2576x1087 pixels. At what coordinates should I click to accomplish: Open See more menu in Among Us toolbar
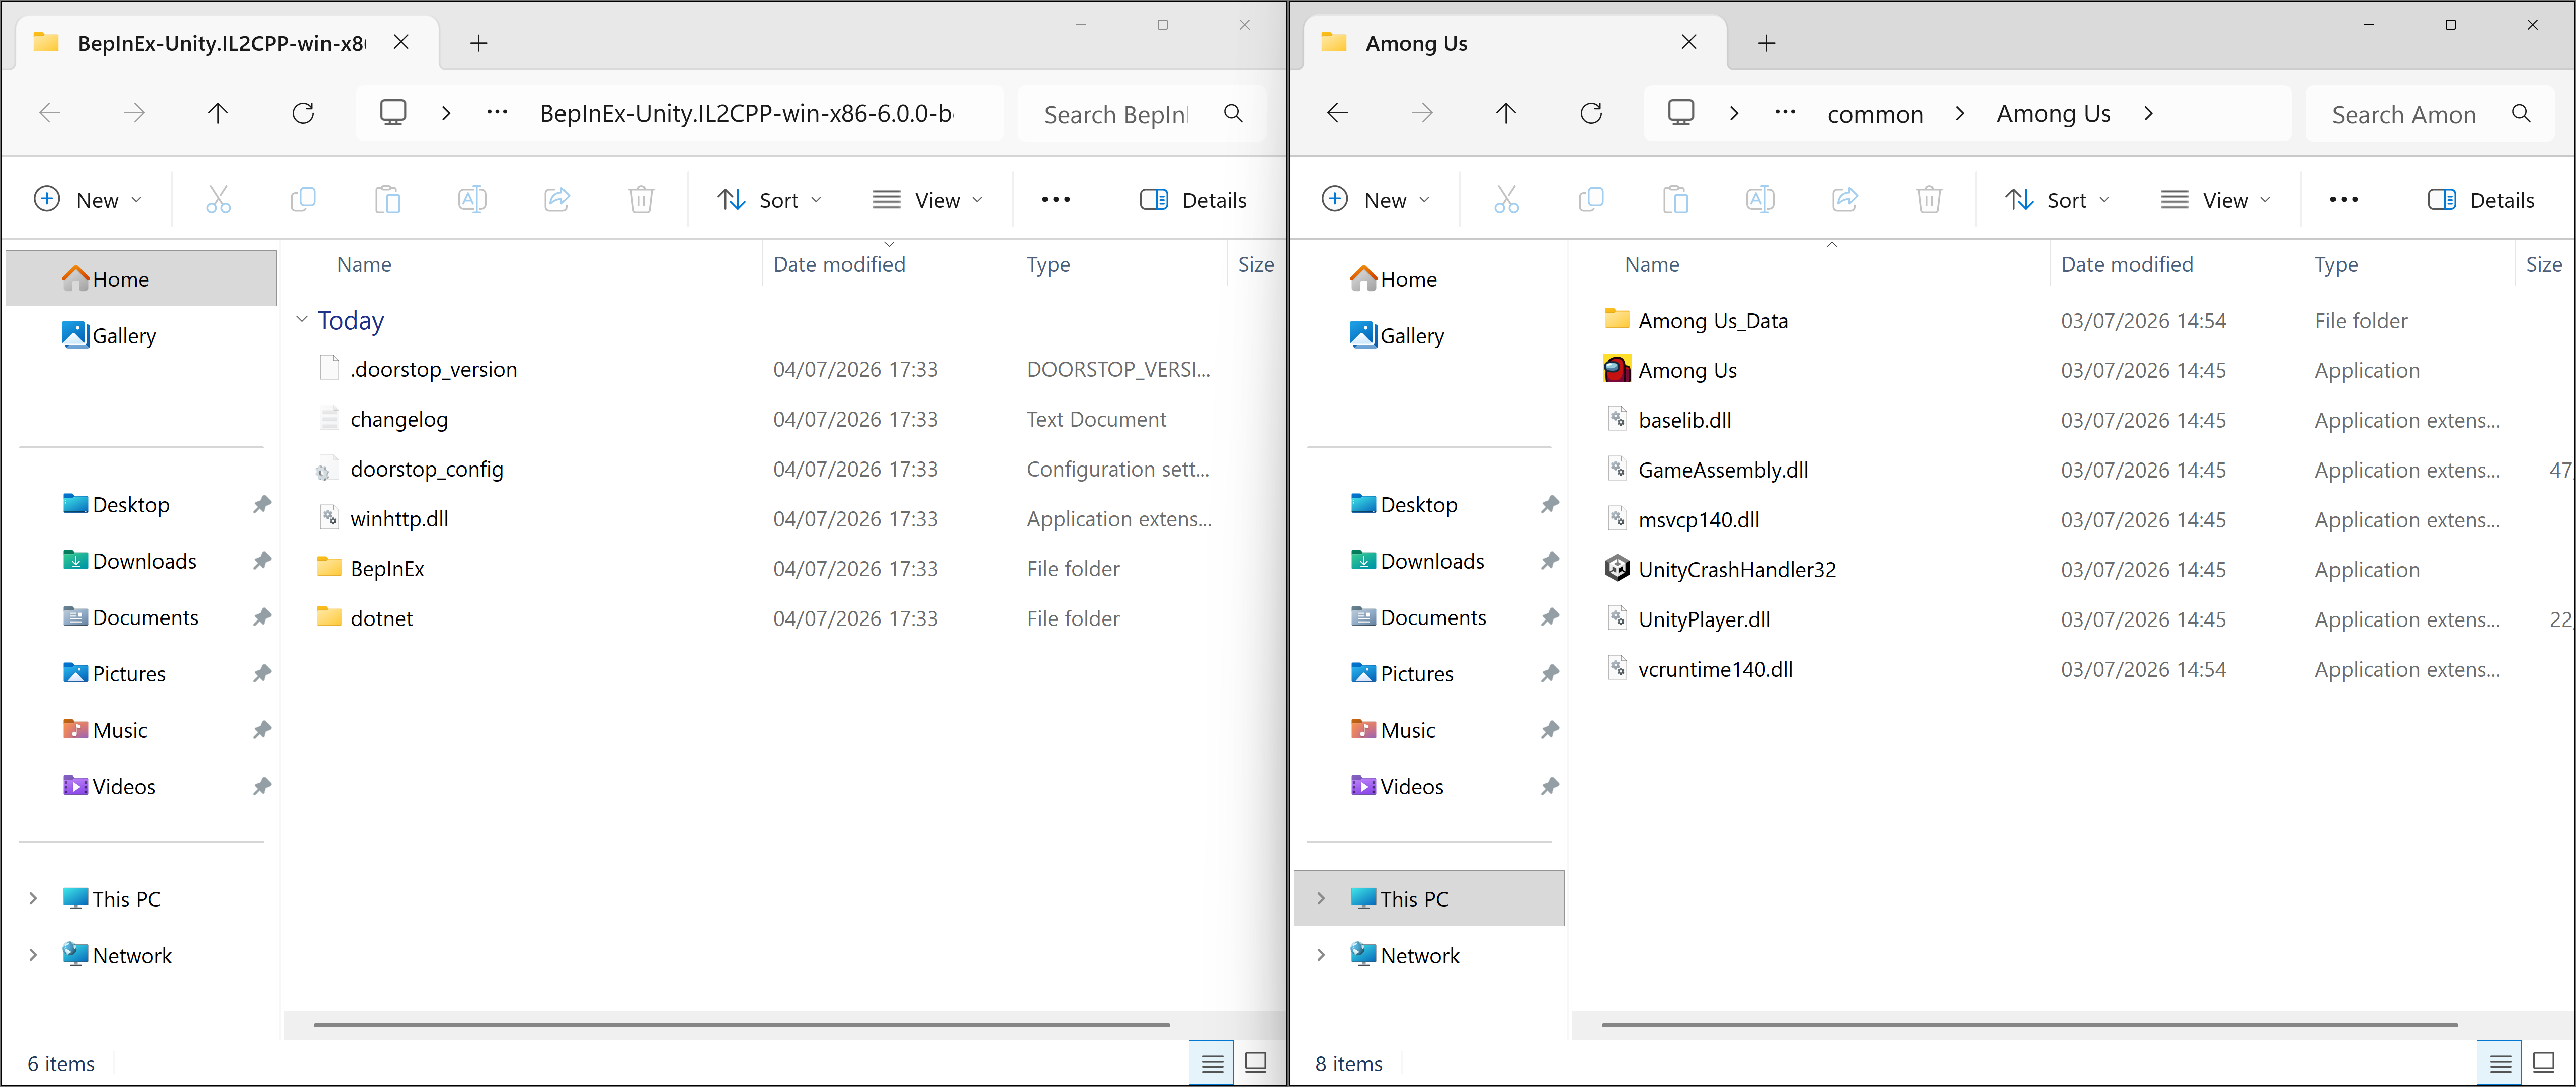[x=2344, y=200]
